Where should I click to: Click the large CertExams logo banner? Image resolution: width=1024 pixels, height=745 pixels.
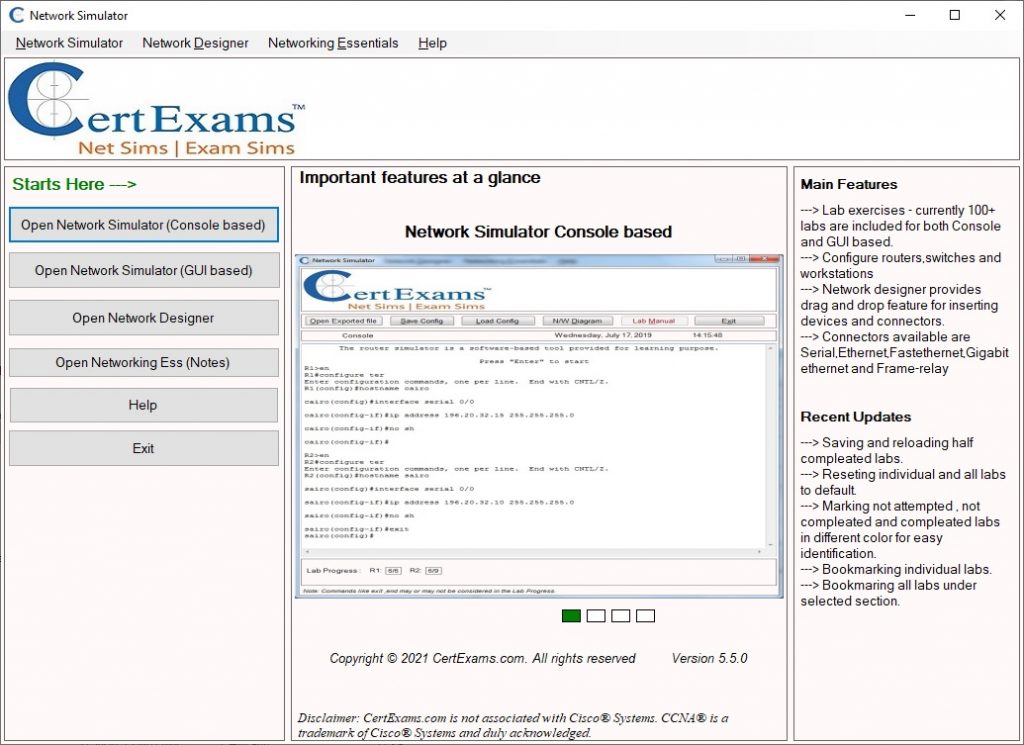tap(150, 105)
